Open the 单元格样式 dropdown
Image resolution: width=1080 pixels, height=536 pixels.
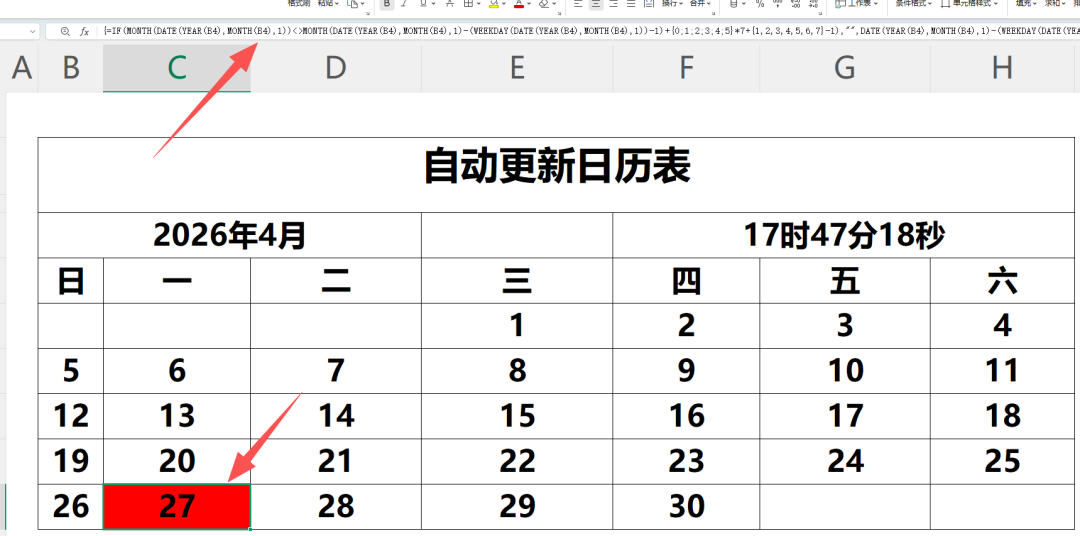tap(969, 3)
